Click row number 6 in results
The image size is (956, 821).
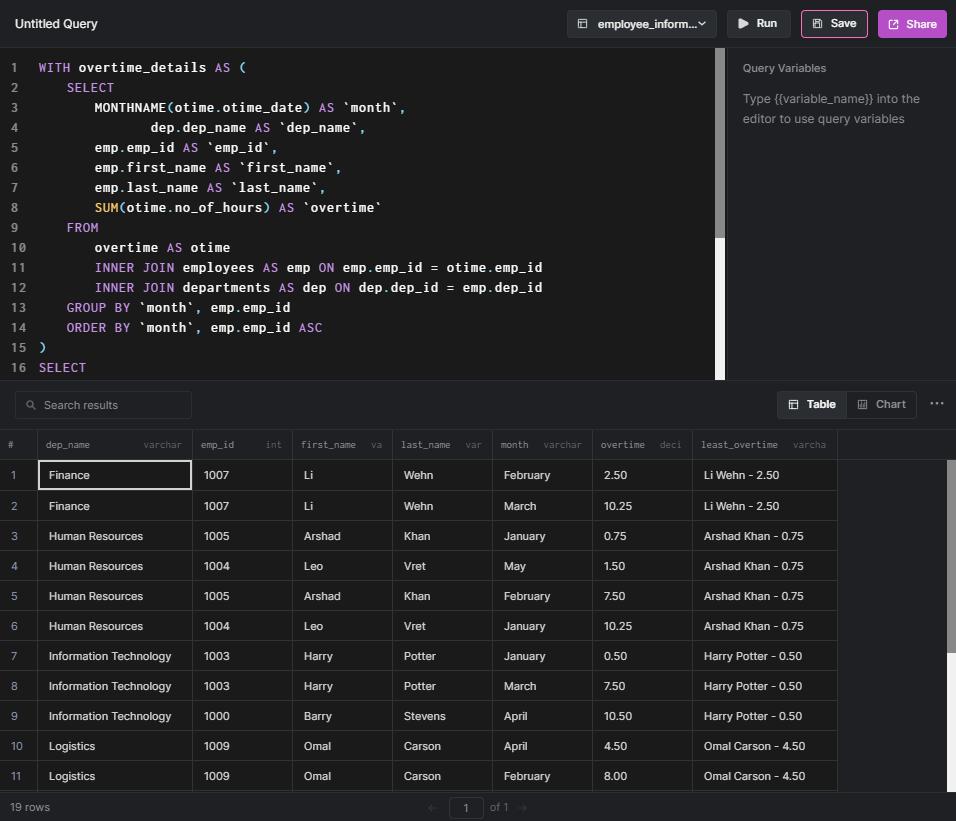click(x=14, y=626)
